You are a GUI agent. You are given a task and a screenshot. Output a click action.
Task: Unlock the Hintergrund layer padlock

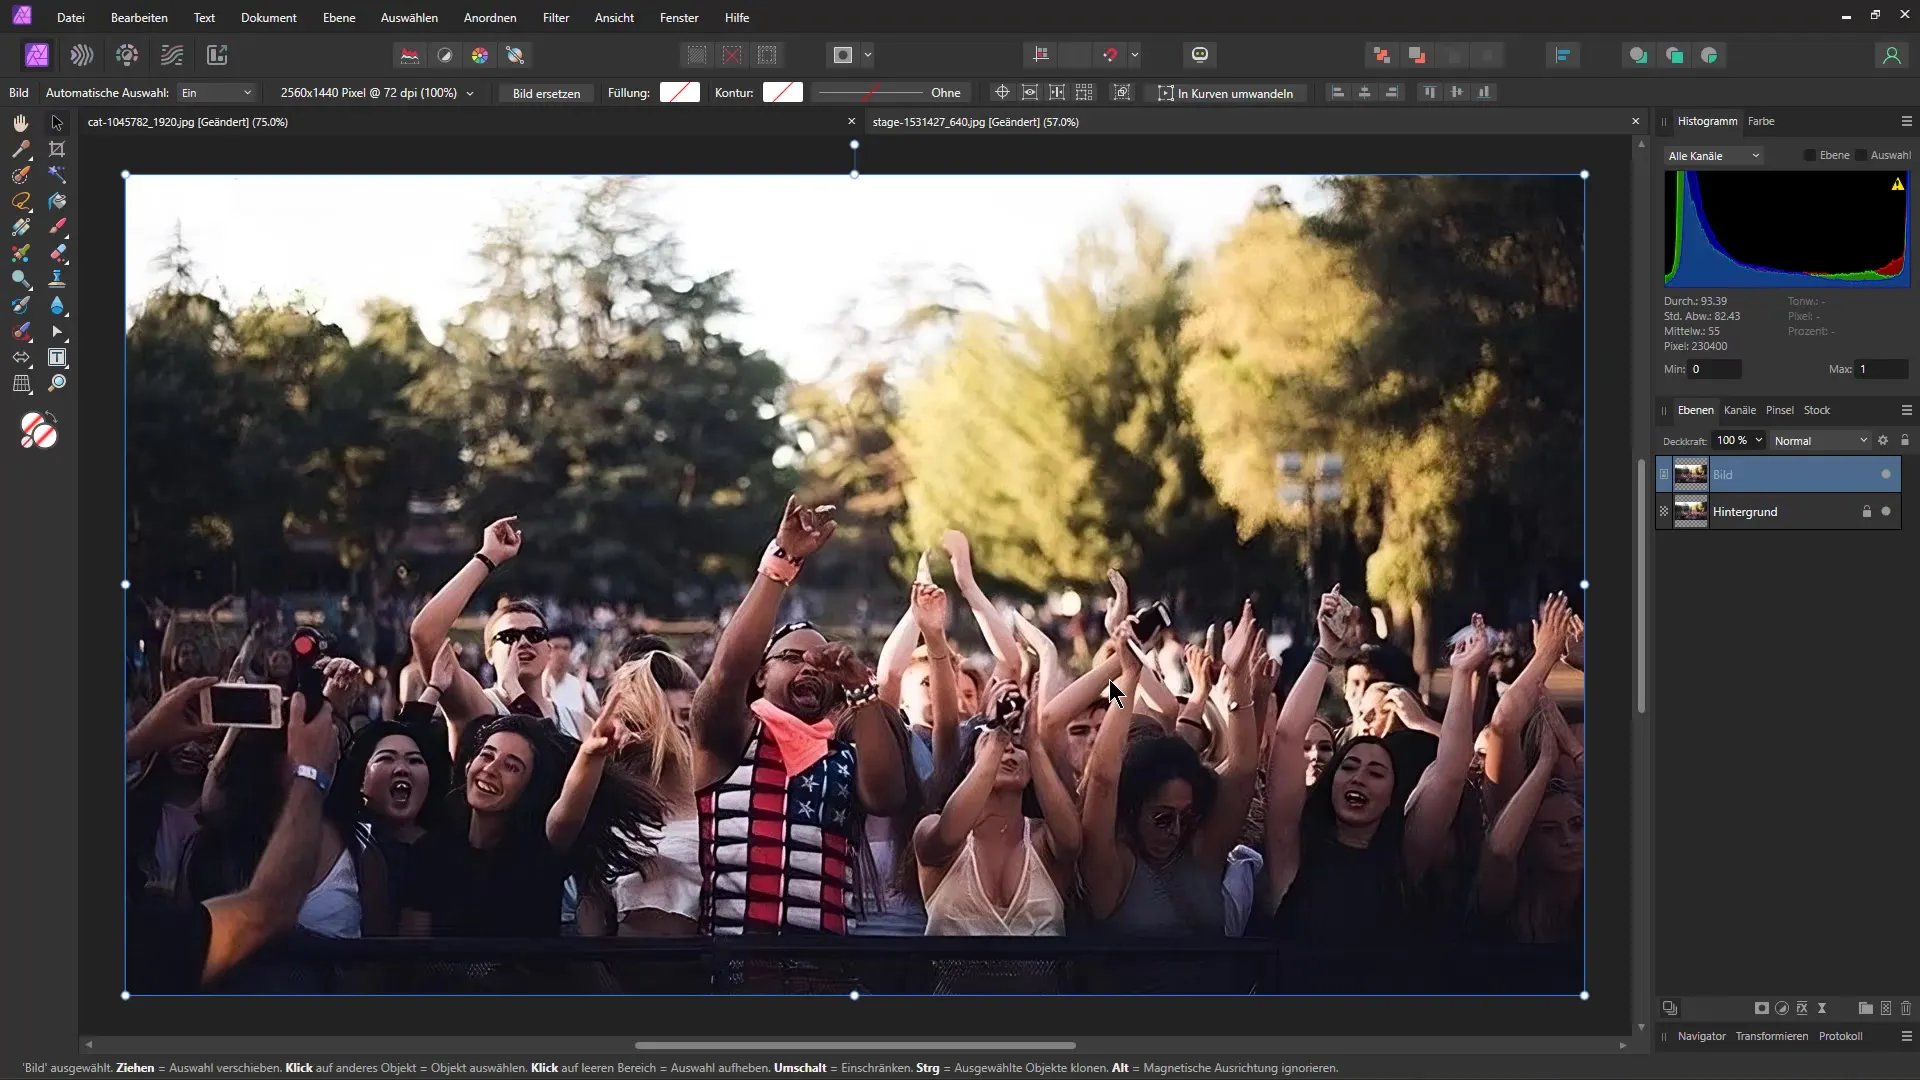coord(1866,511)
